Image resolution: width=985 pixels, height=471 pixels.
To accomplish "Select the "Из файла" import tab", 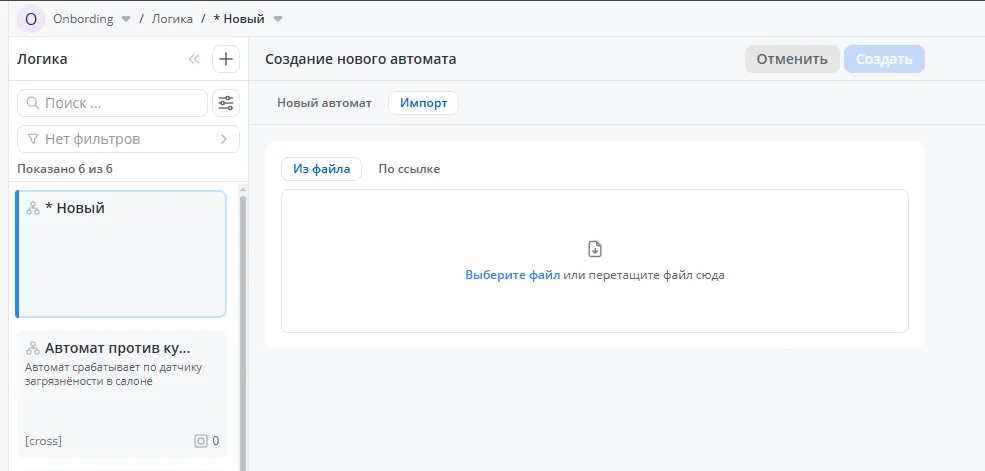I will point(322,169).
